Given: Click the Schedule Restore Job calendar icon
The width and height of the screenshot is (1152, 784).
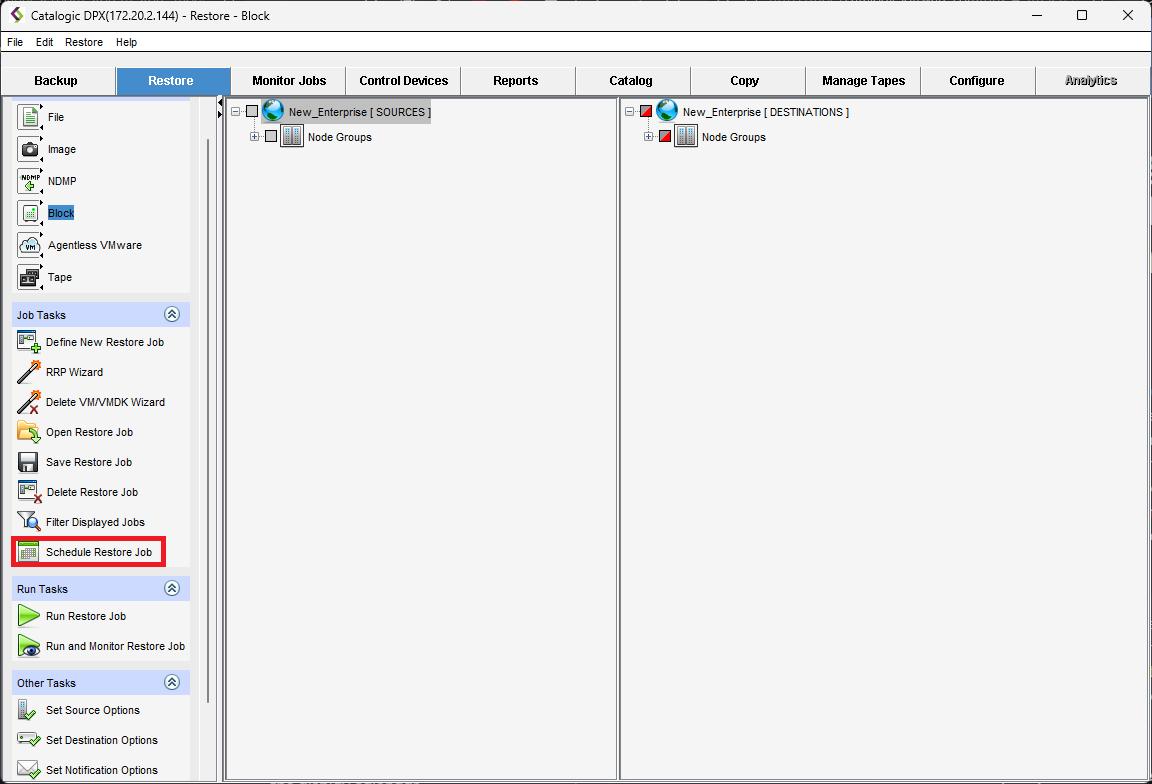Looking at the screenshot, I should point(29,552).
